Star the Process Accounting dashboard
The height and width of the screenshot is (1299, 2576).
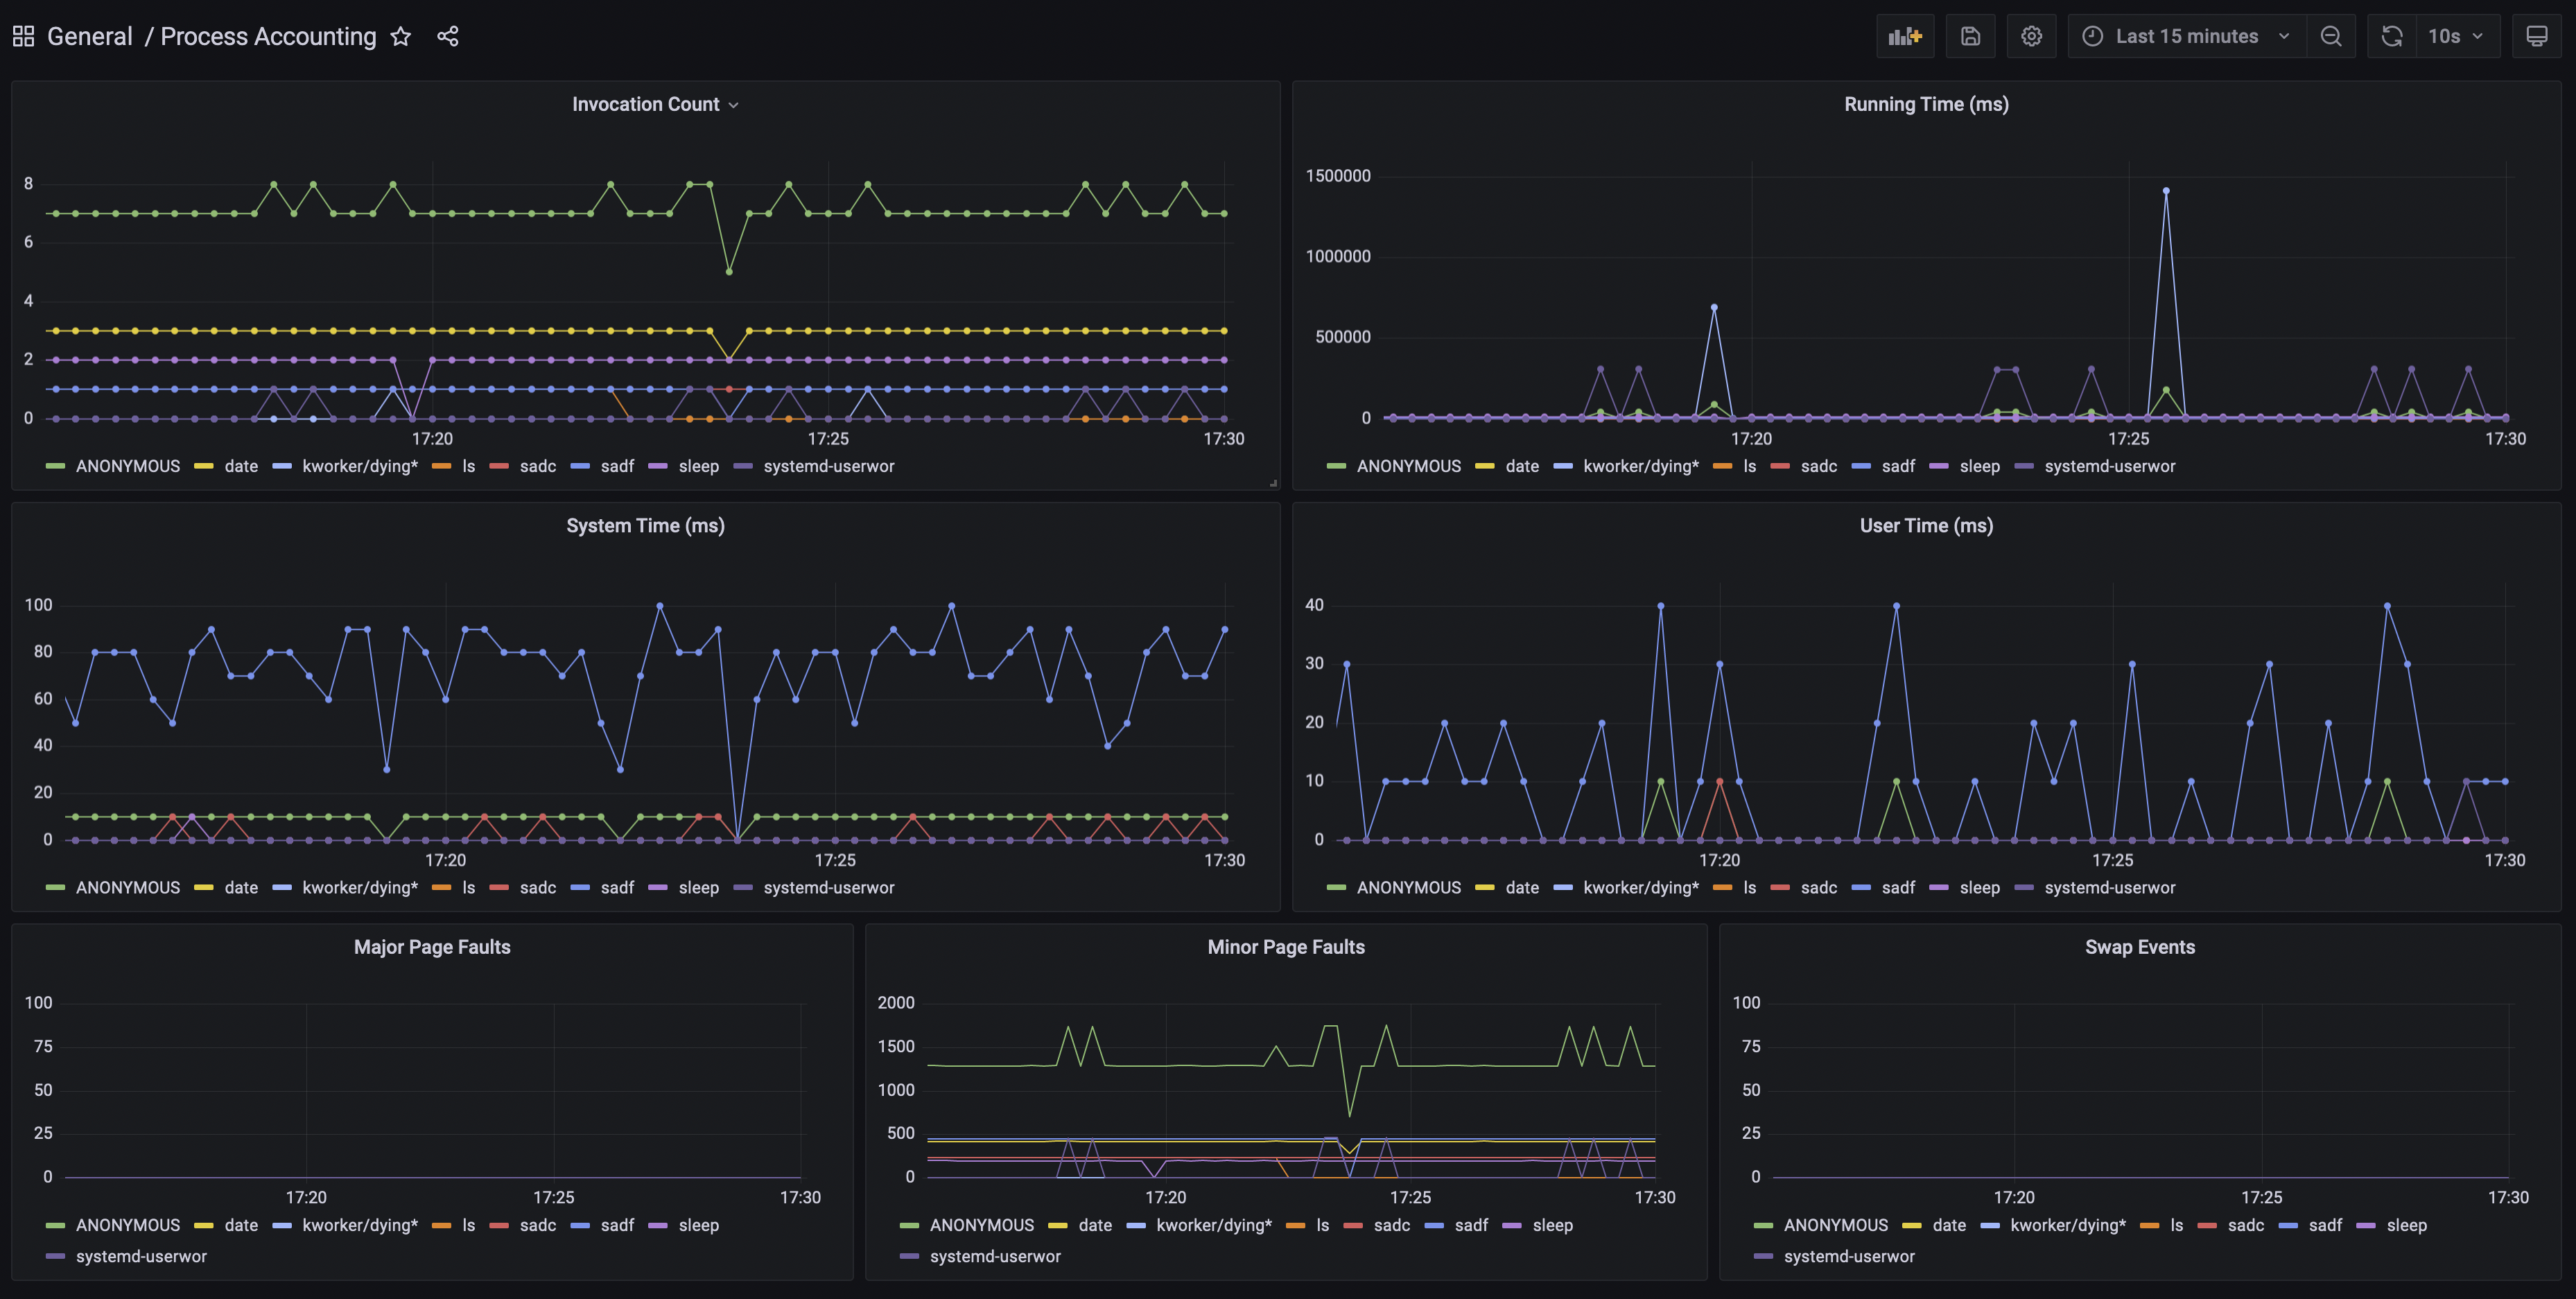coord(401,37)
